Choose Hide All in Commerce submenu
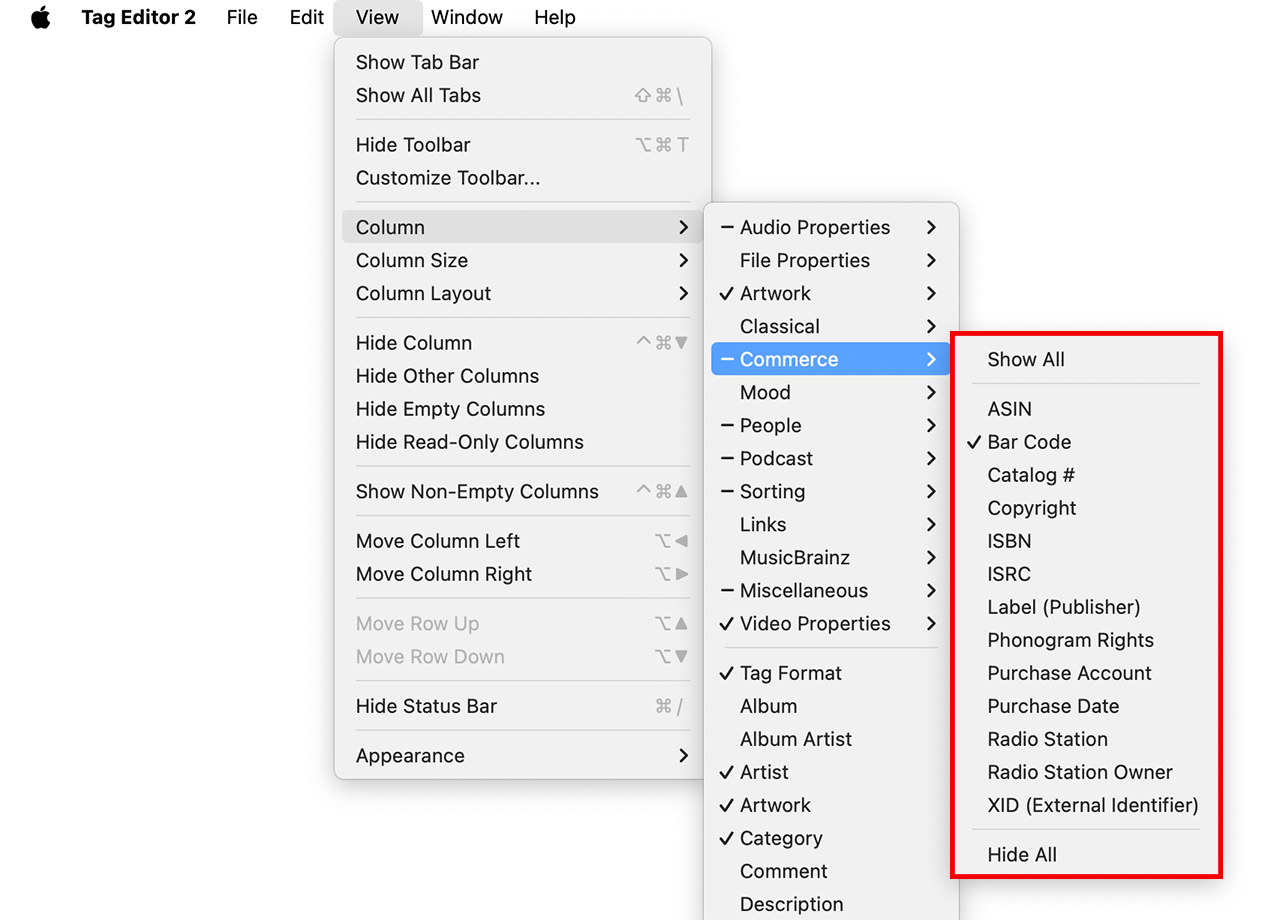The image size is (1262, 920). click(1085, 855)
